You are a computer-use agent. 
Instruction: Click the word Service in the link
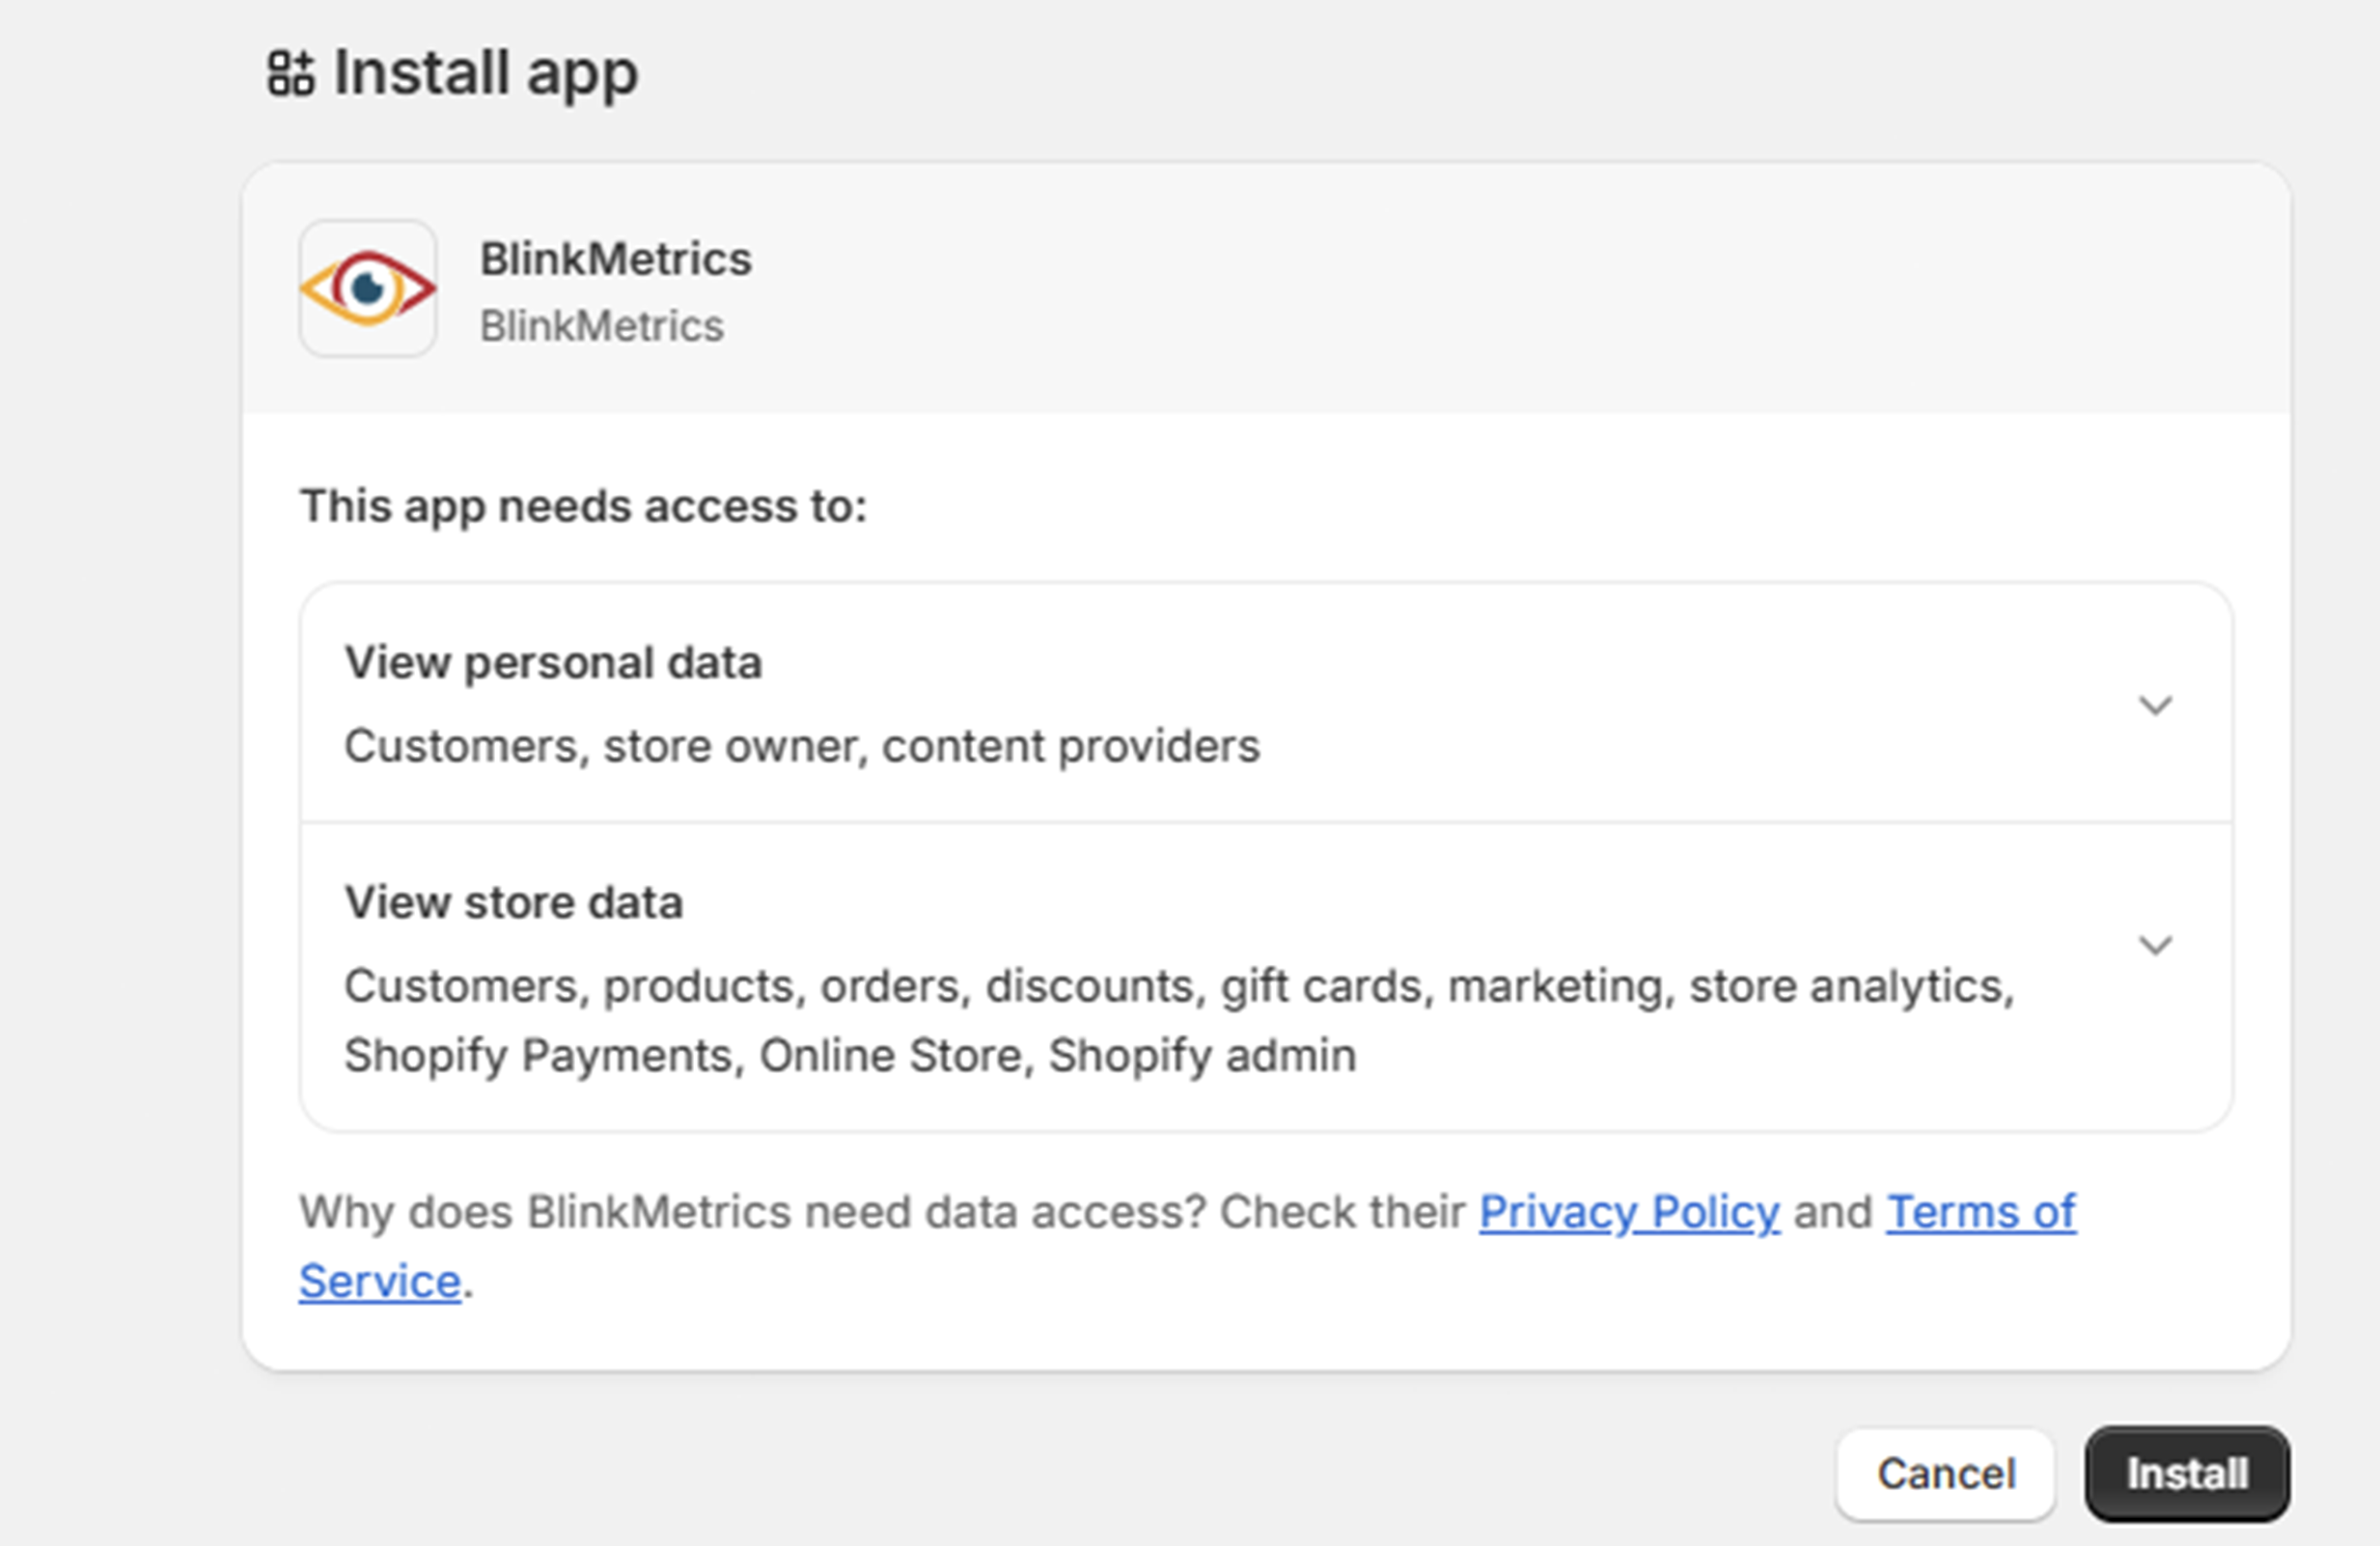(x=380, y=1281)
